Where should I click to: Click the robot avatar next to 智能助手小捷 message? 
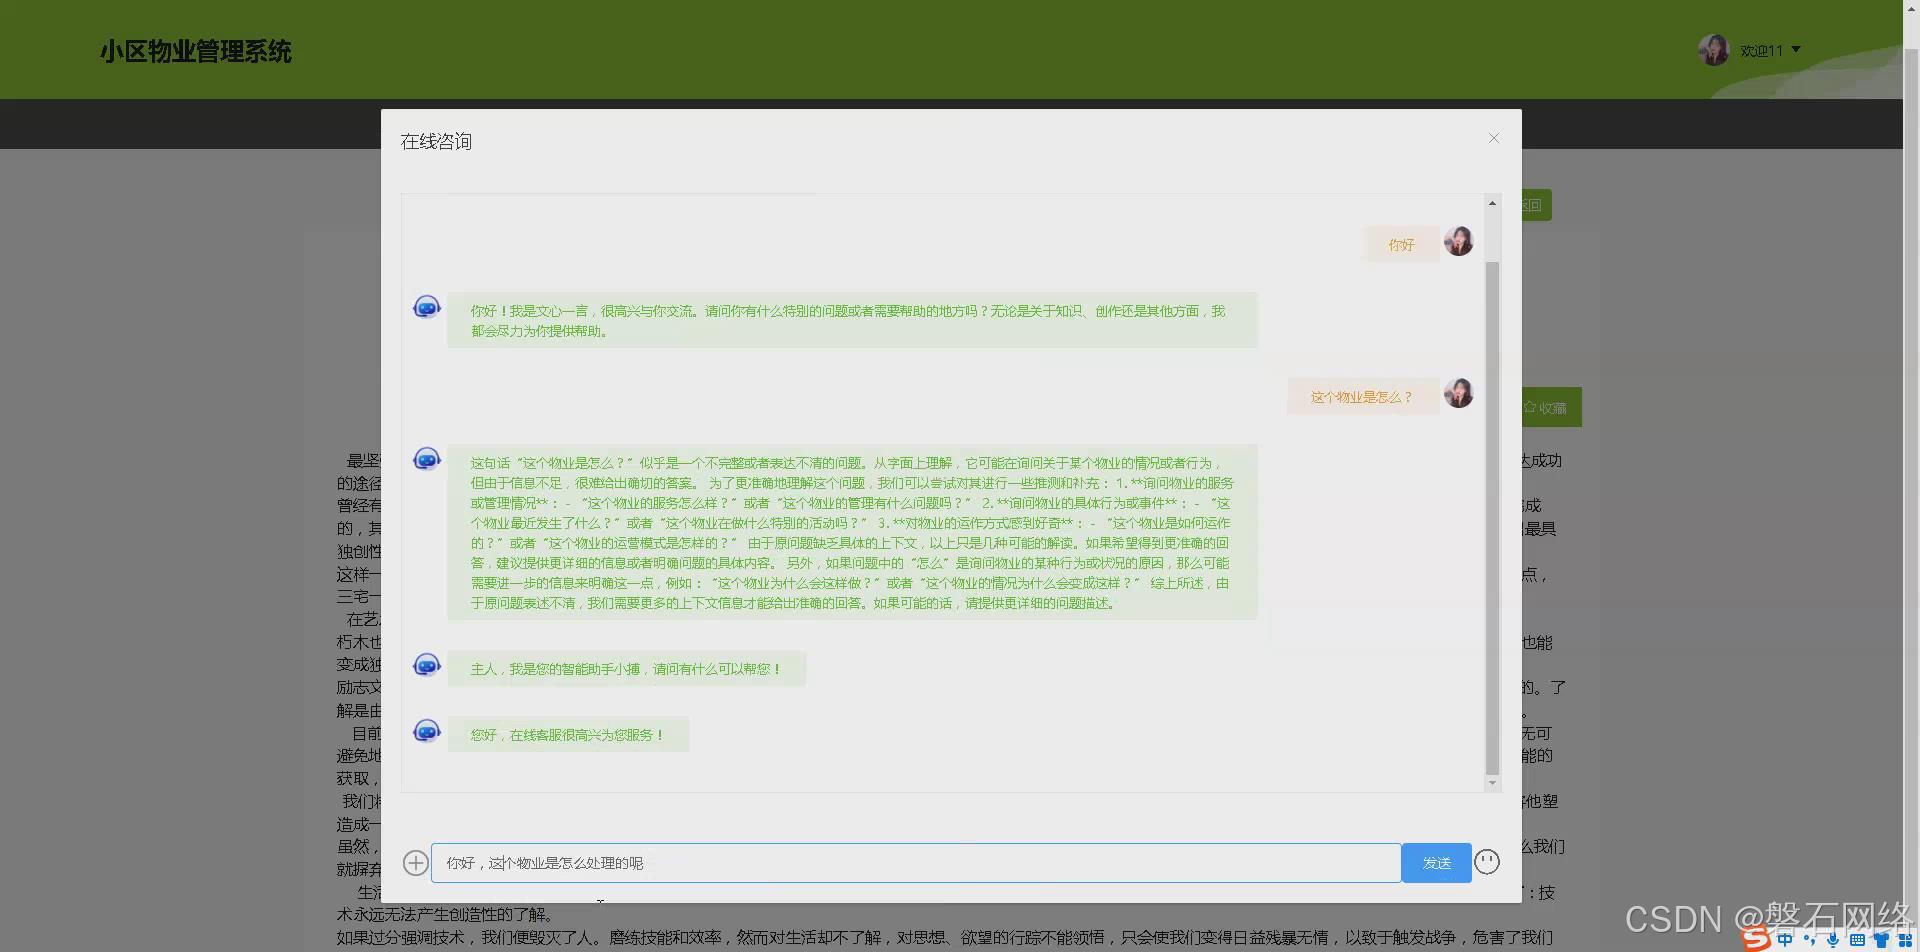(427, 665)
